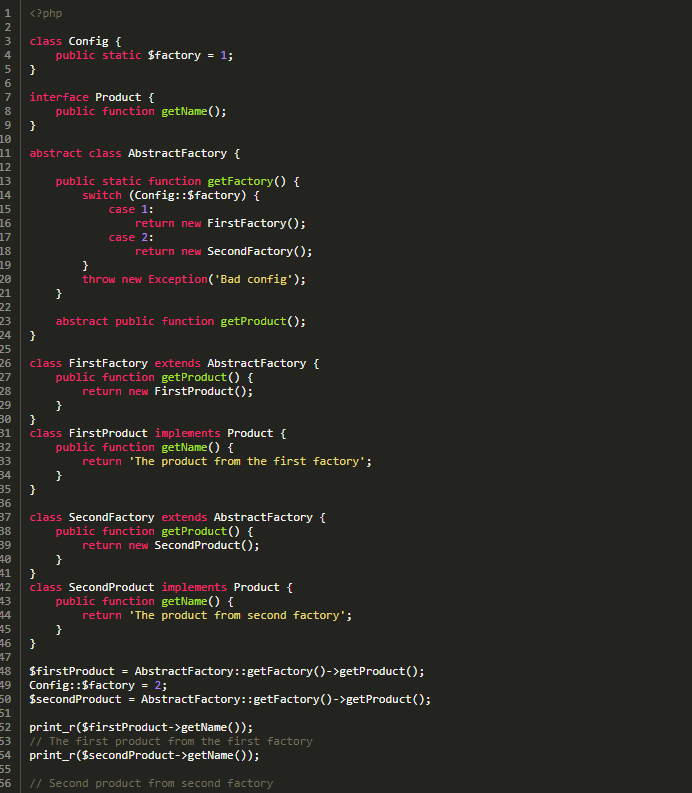This screenshot has height=793, width=692.
Task: Click the 'case 2:' line
Action: point(131,237)
